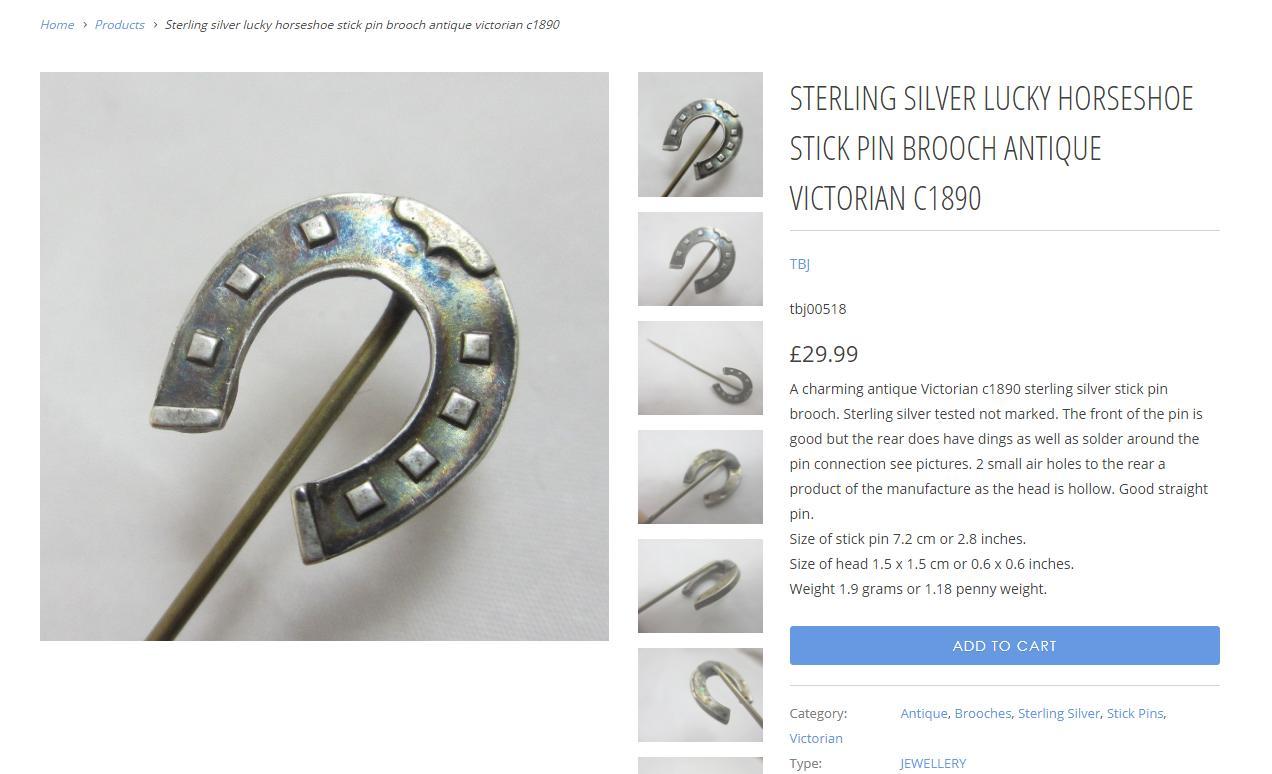
Task: Open the Antique category link
Action: 923,713
